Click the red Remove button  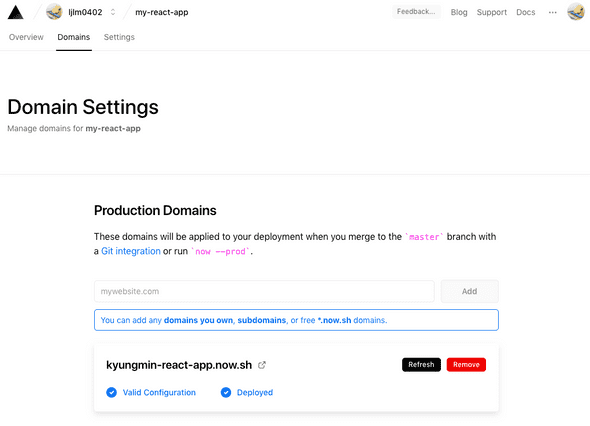tap(466, 365)
